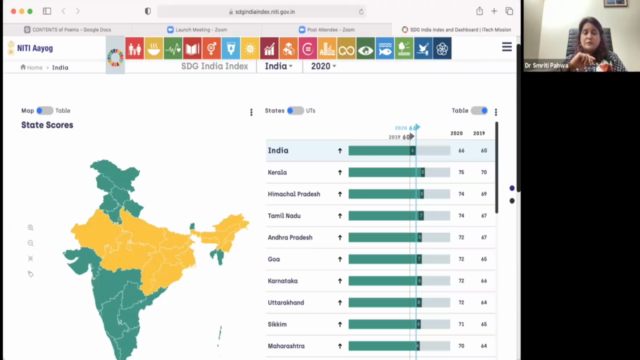
Task: Select the Quality Education SDG 4 icon
Action: 192,49
